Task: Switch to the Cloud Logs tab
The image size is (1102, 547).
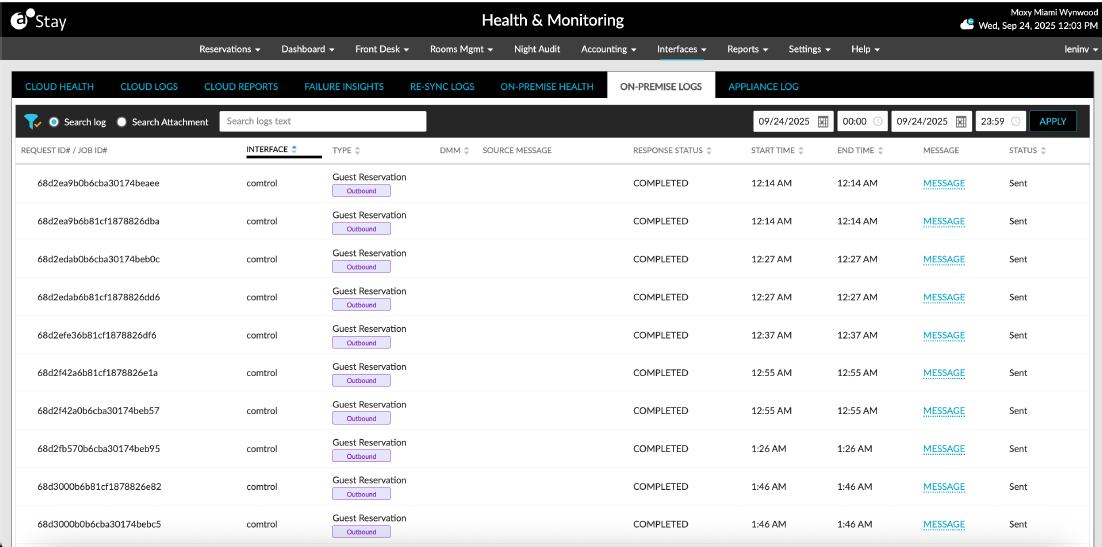Action: coord(149,87)
